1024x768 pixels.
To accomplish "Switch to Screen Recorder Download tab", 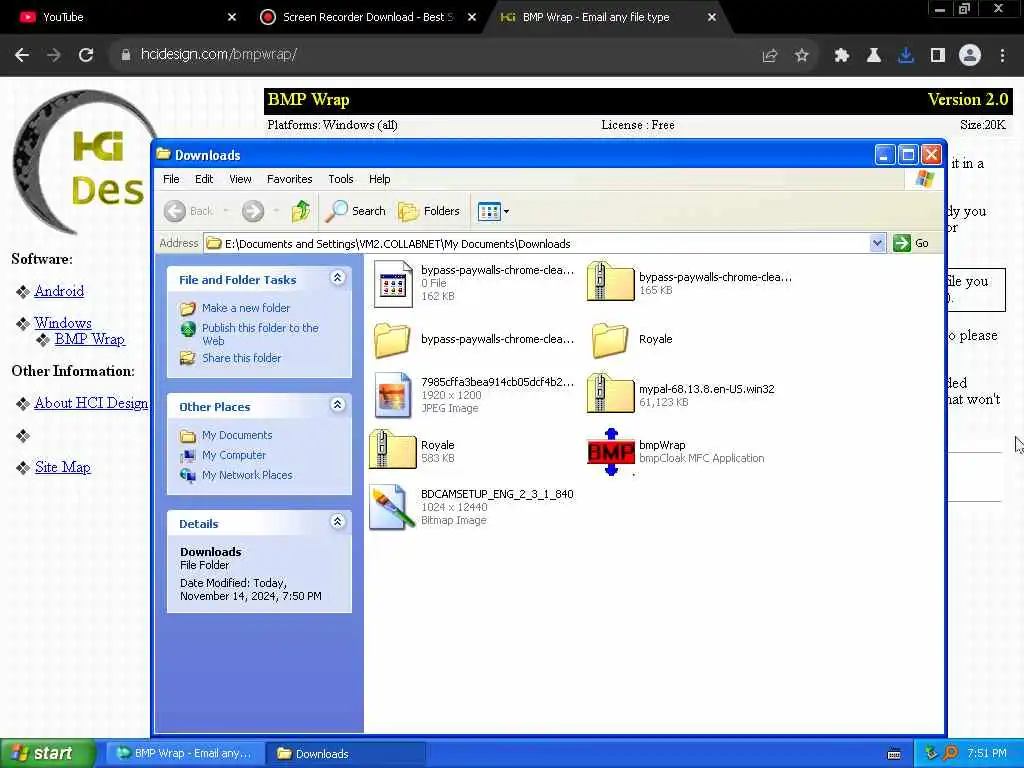I will coord(367,17).
